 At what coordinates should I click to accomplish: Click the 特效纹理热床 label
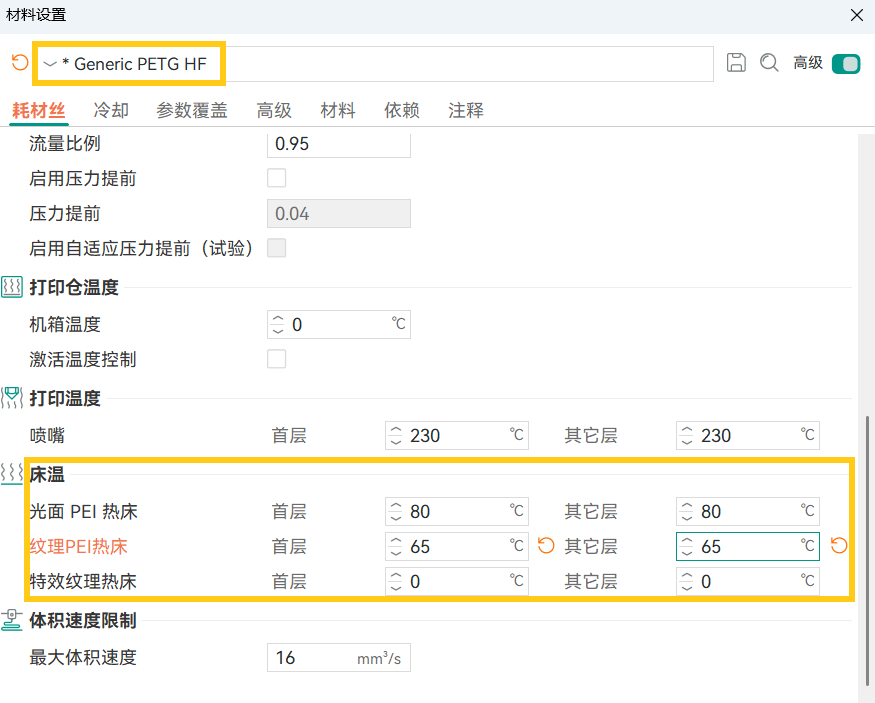pyautogui.click(x=83, y=581)
